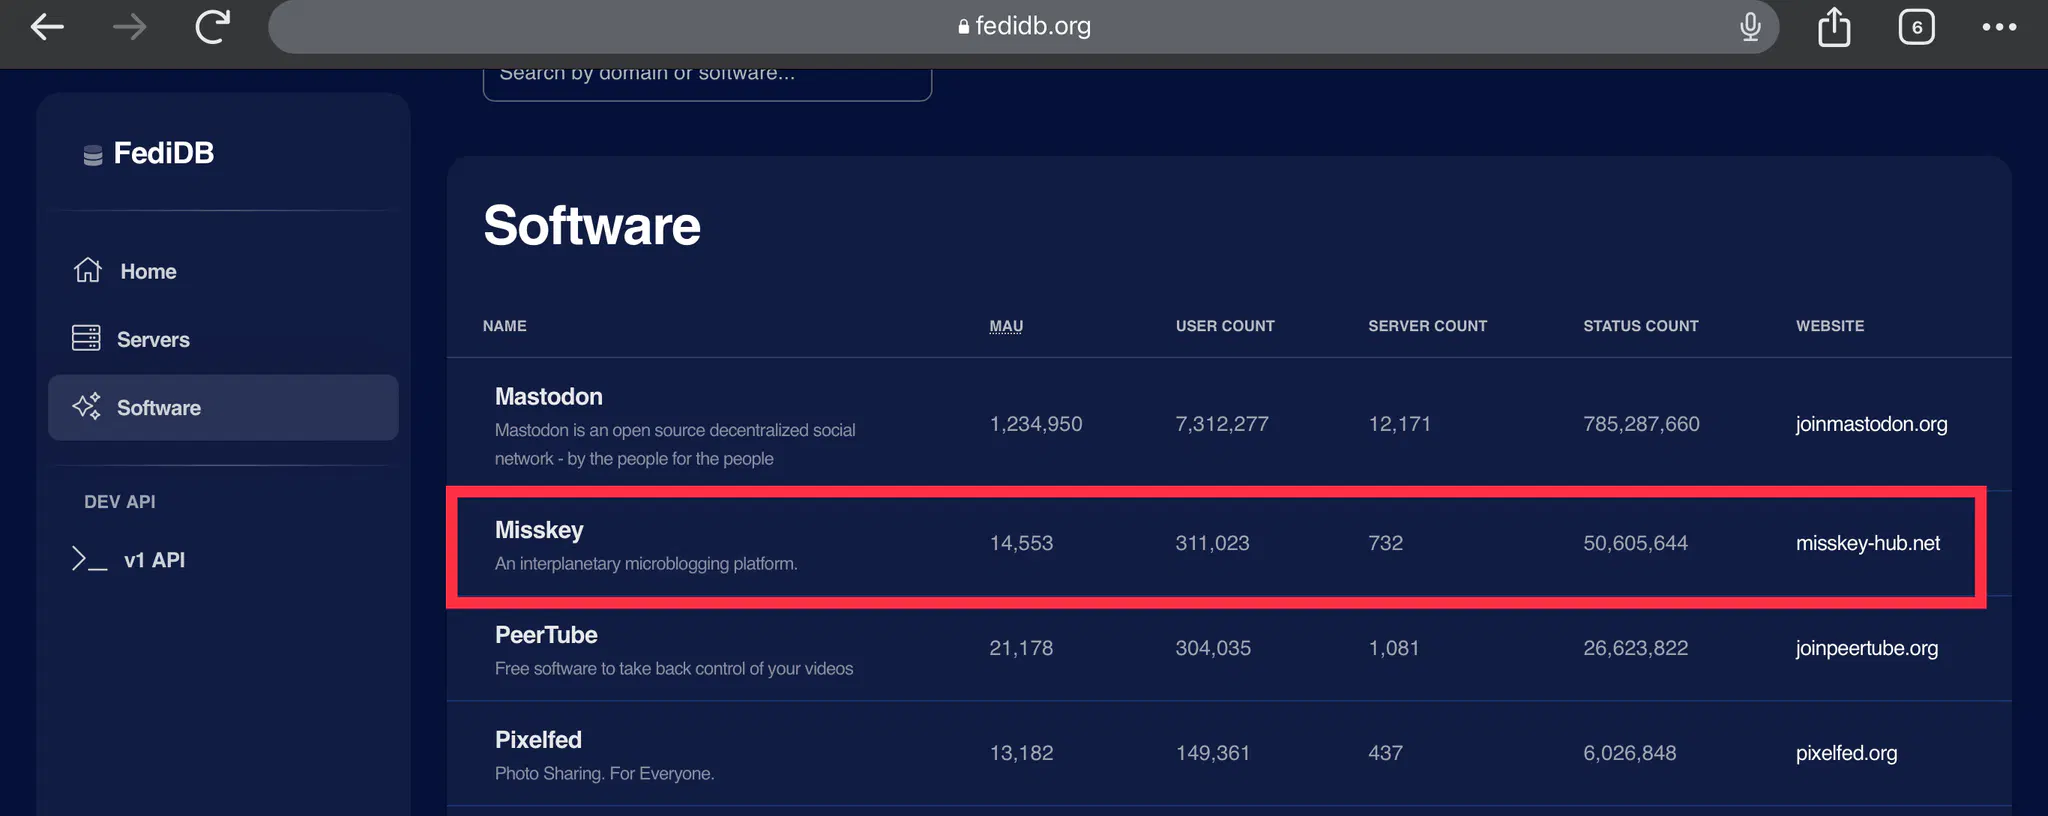Open misskey-hub.net website link
Screen dimensions: 2048x816
1867,543
